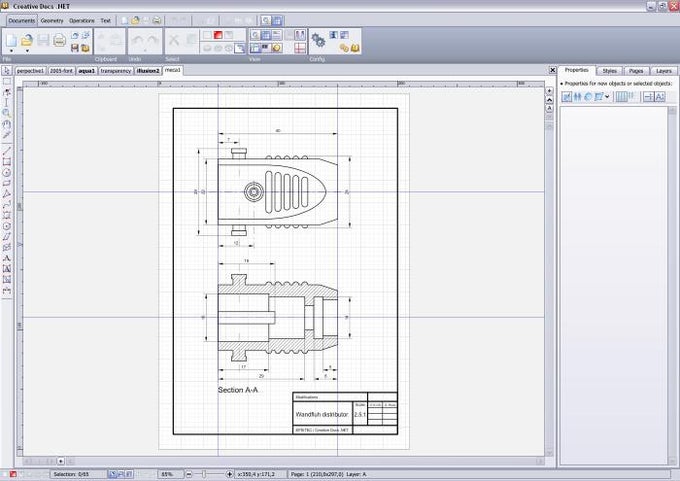This screenshot has height=481, width=680.
Task: Switch to the illusion2 document tab
Action: [148, 71]
